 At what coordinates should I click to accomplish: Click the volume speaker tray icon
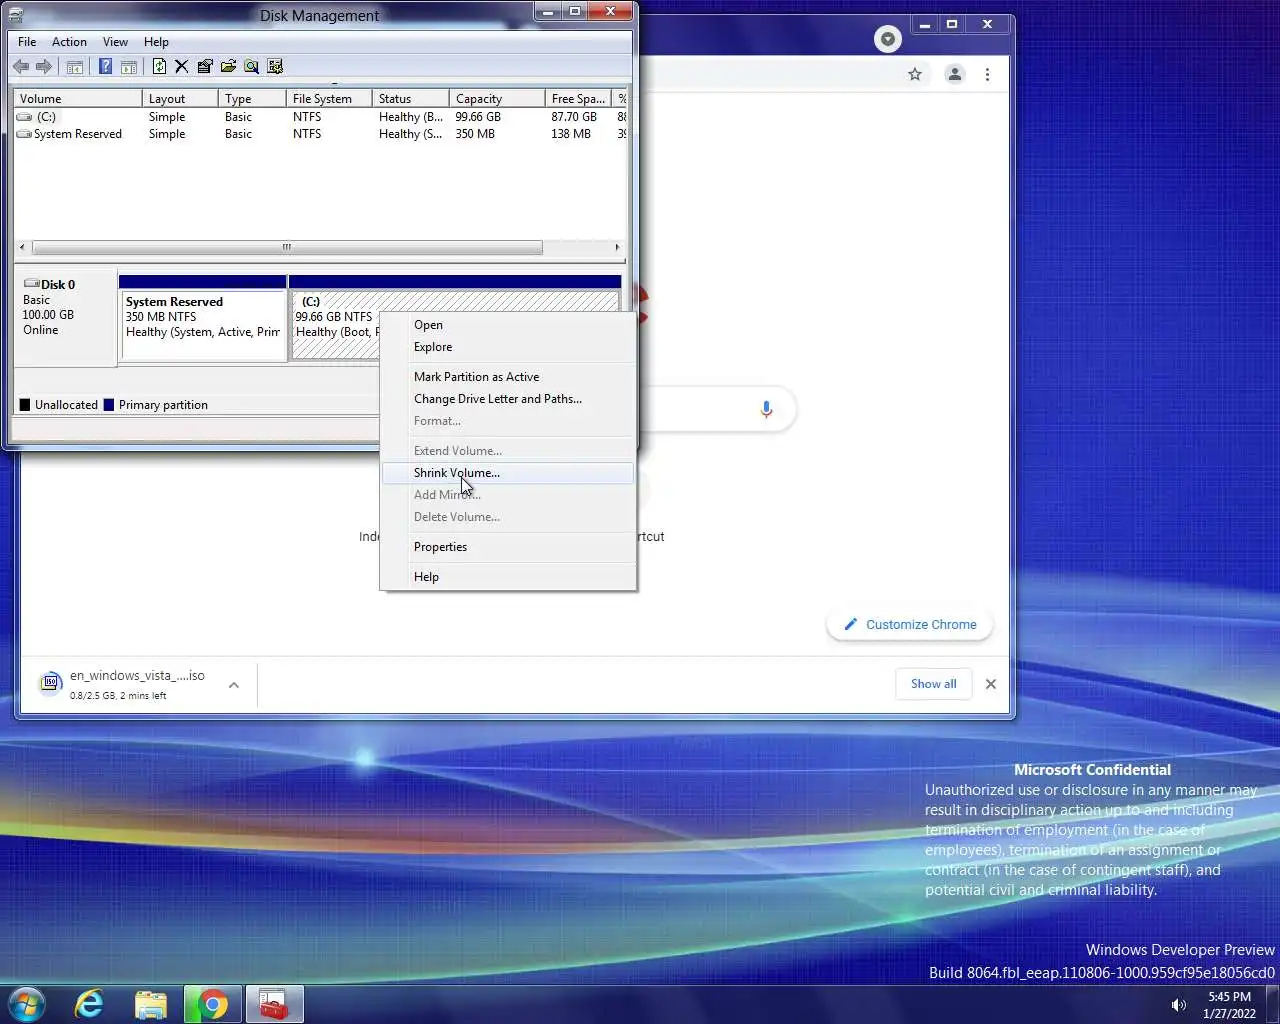(1178, 1005)
